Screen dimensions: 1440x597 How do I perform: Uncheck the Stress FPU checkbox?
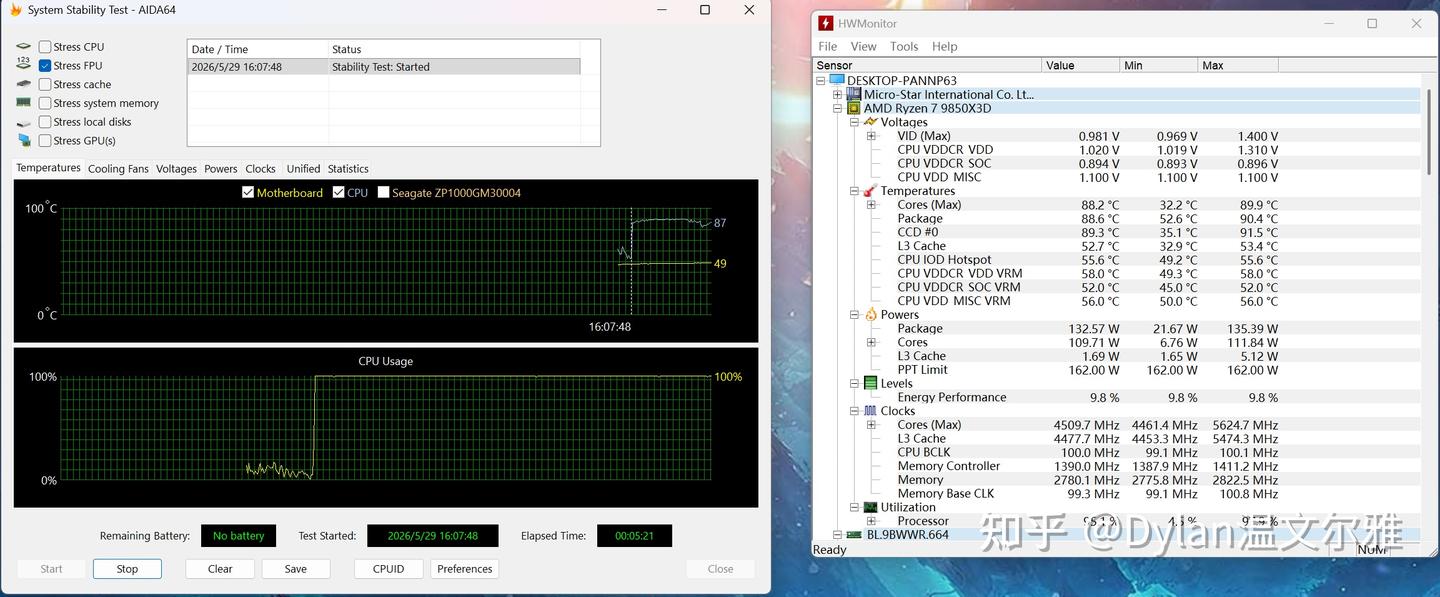[x=45, y=65]
